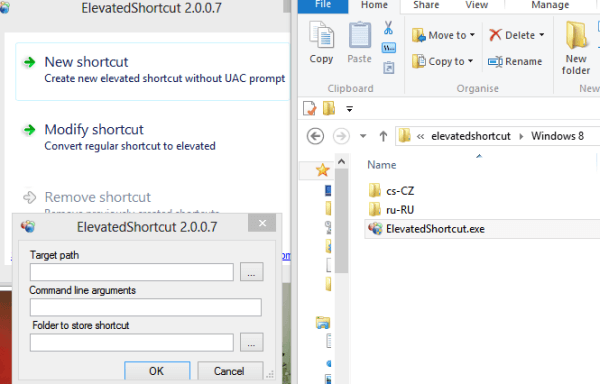Click the dialog's ElevatedShortcut title icon
600x384 pixels.
28,227
